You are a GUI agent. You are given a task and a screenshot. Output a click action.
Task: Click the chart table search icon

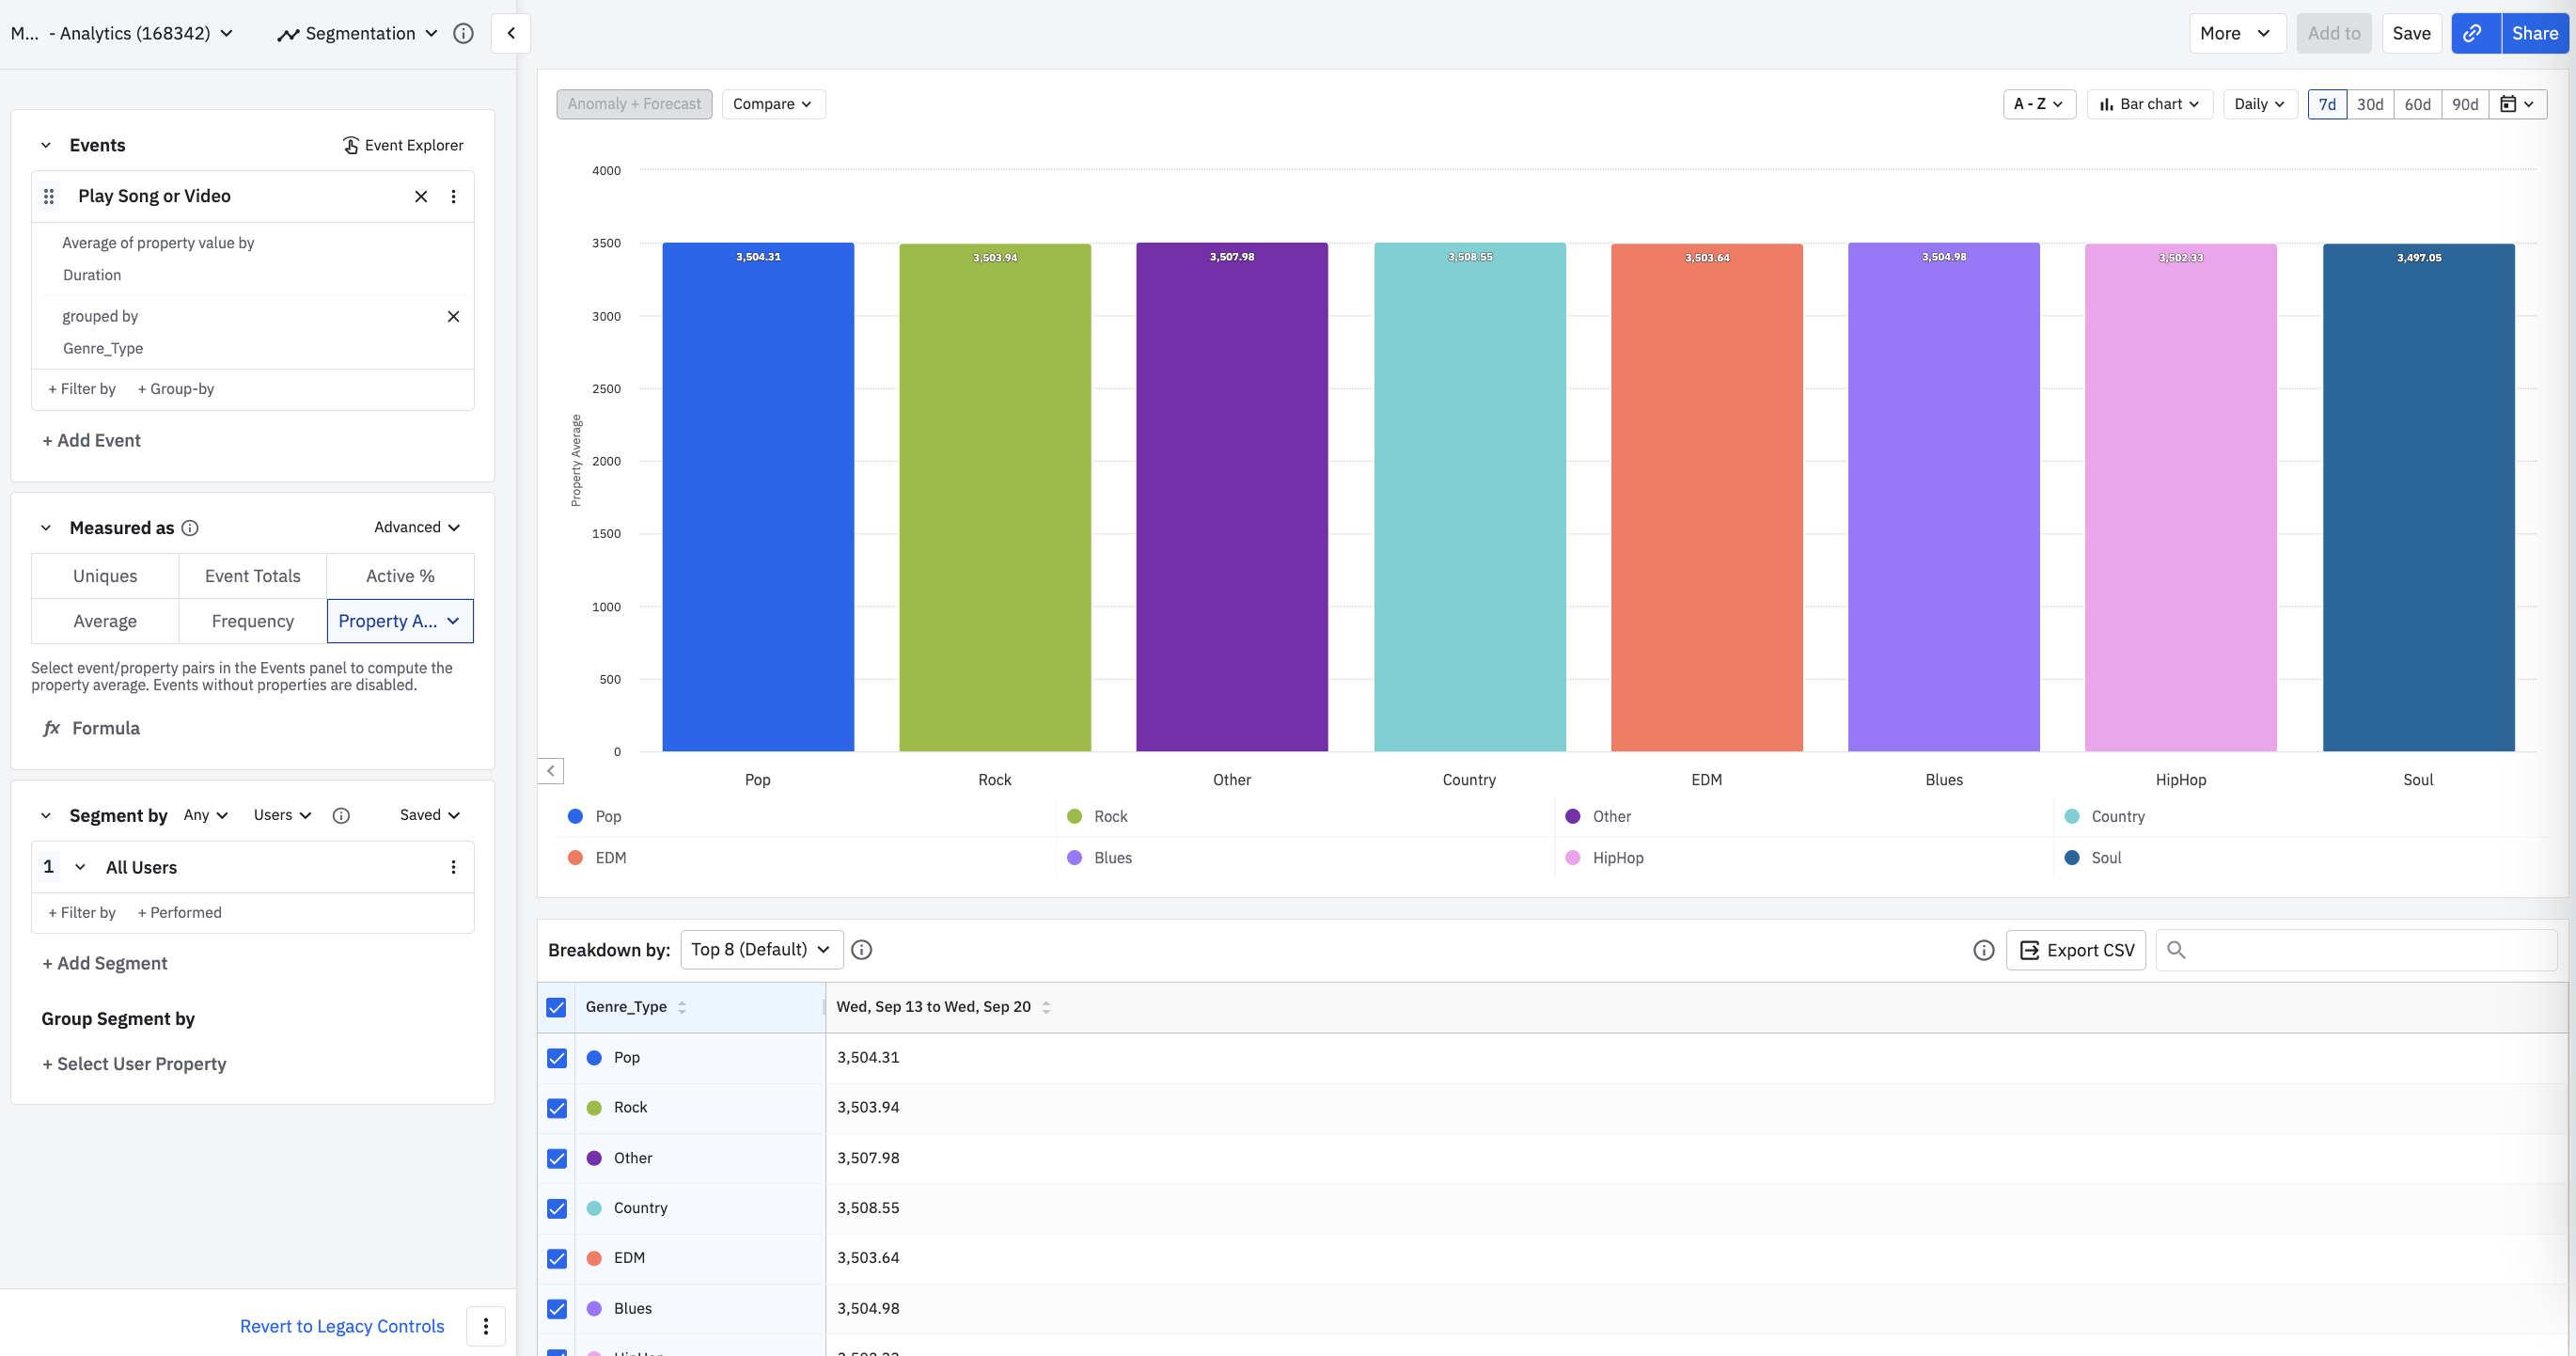(2176, 950)
